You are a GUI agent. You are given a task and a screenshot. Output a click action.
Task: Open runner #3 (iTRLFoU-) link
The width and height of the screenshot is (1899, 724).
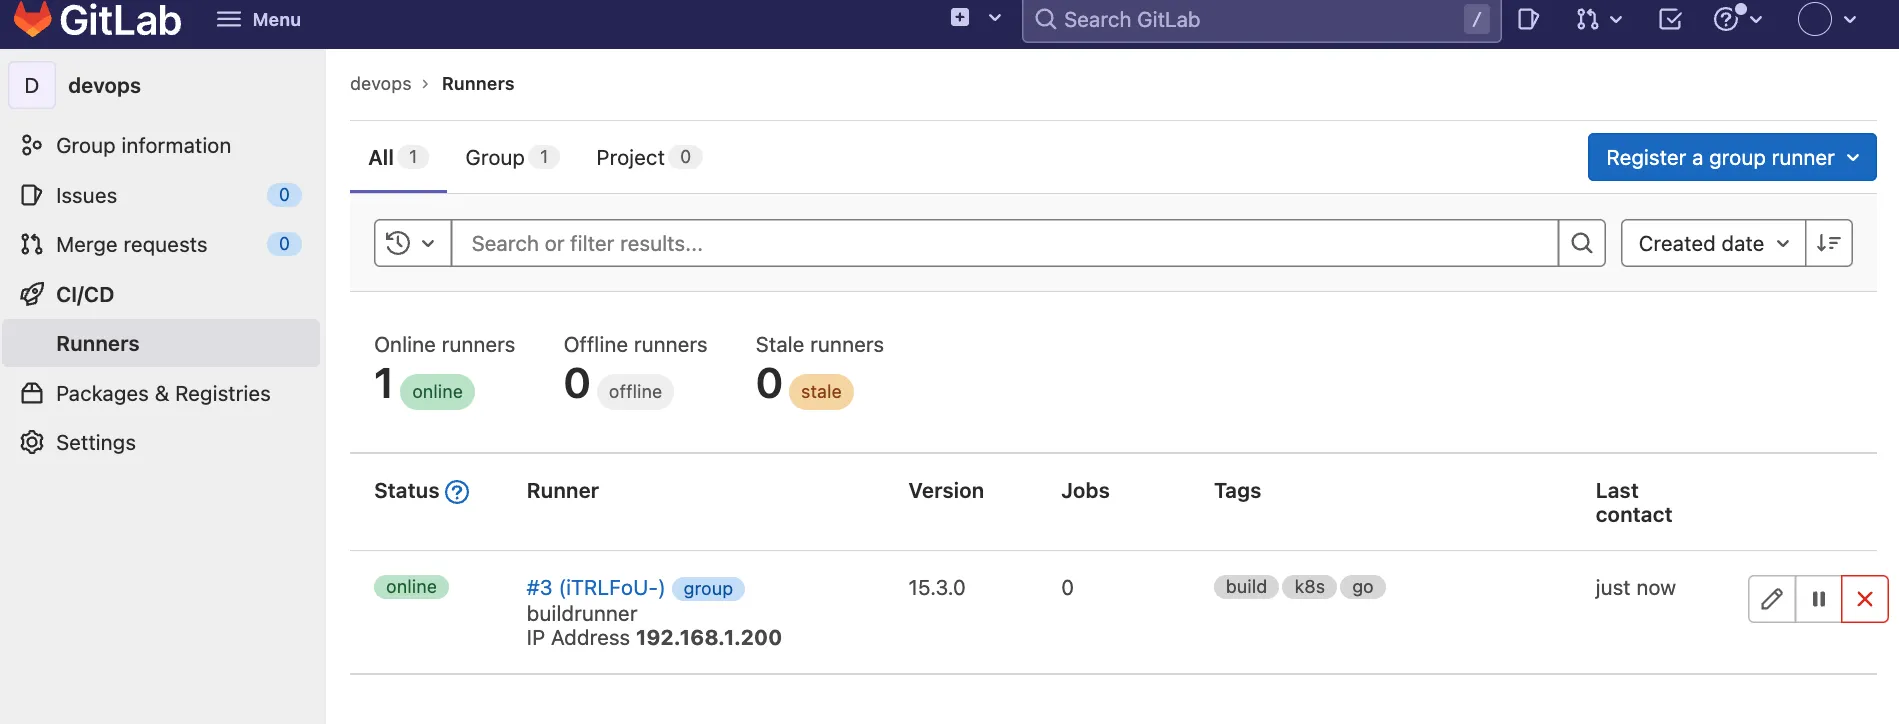point(595,588)
